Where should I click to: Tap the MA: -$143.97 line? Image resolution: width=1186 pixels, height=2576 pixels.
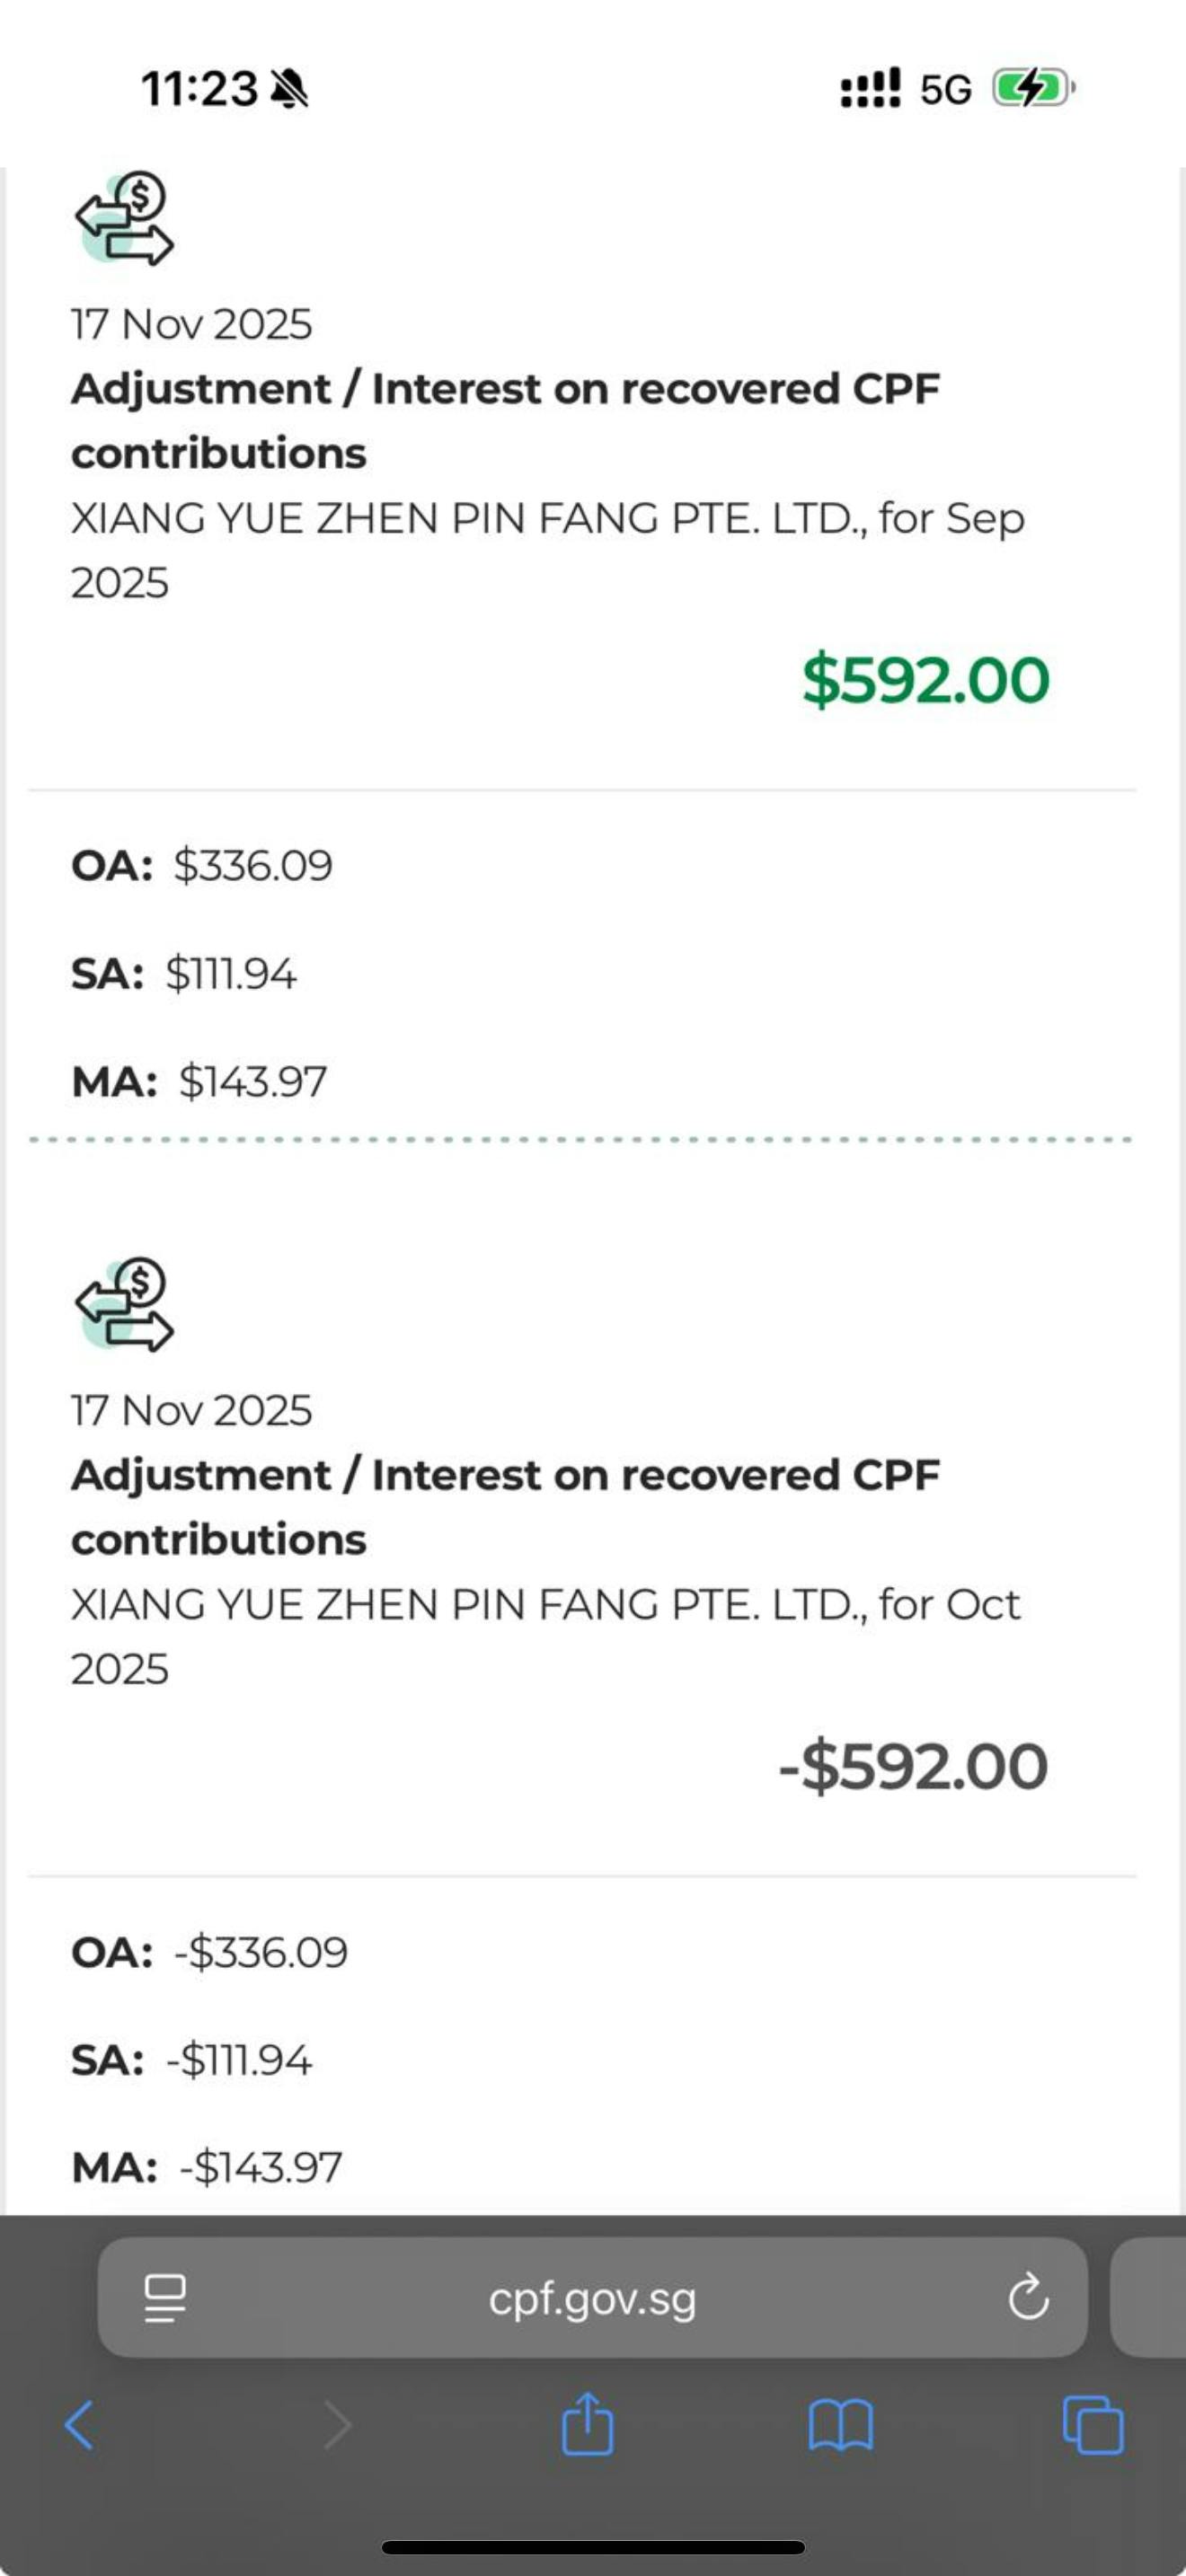click(207, 2167)
